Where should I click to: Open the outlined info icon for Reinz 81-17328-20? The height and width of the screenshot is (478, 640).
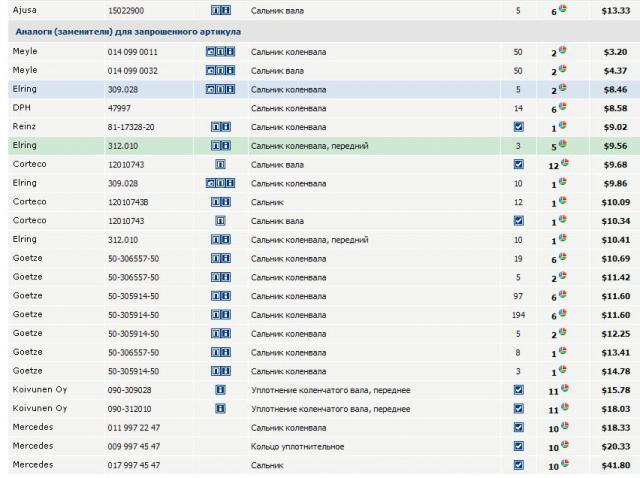point(216,127)
